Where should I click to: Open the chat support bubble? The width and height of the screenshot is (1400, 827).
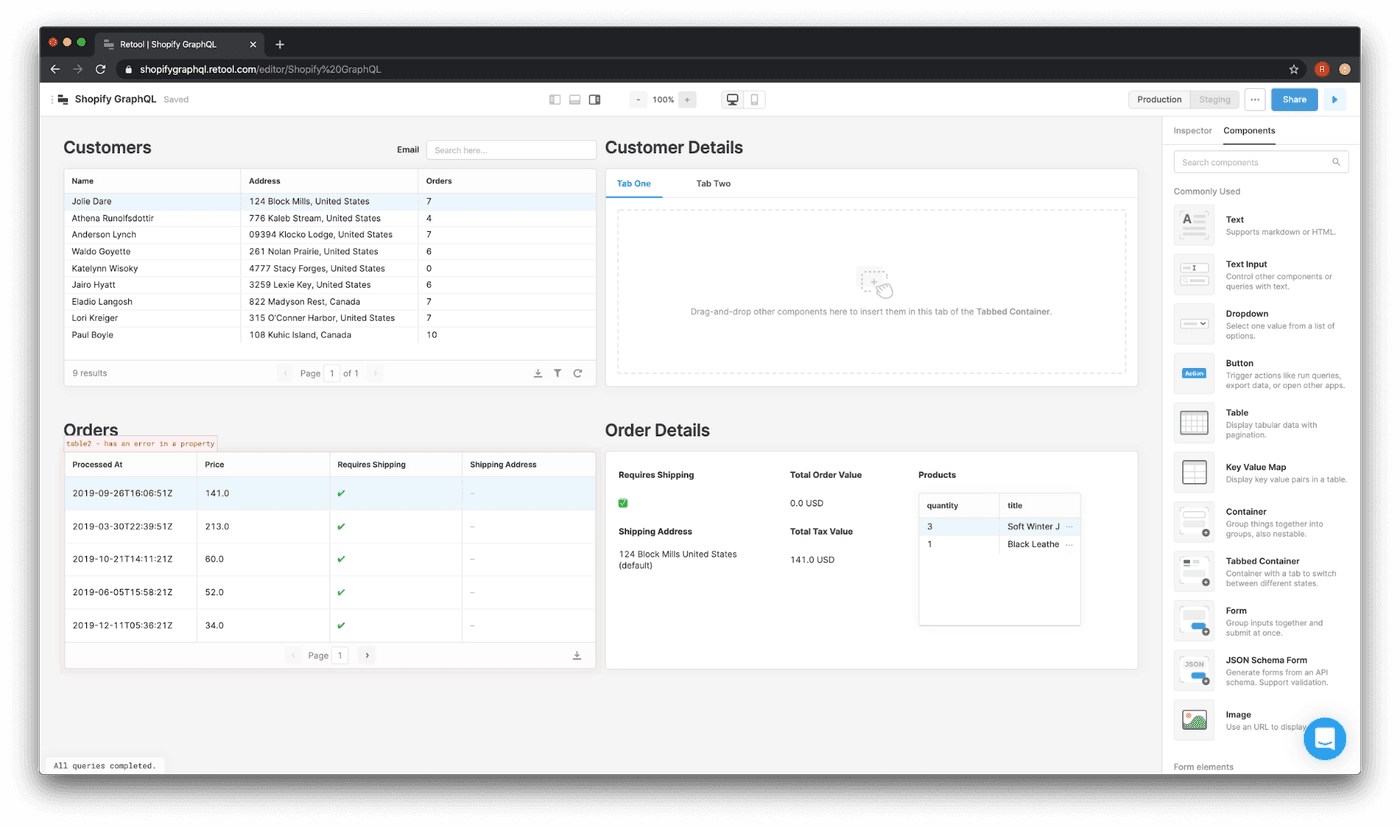[1325, 739]
